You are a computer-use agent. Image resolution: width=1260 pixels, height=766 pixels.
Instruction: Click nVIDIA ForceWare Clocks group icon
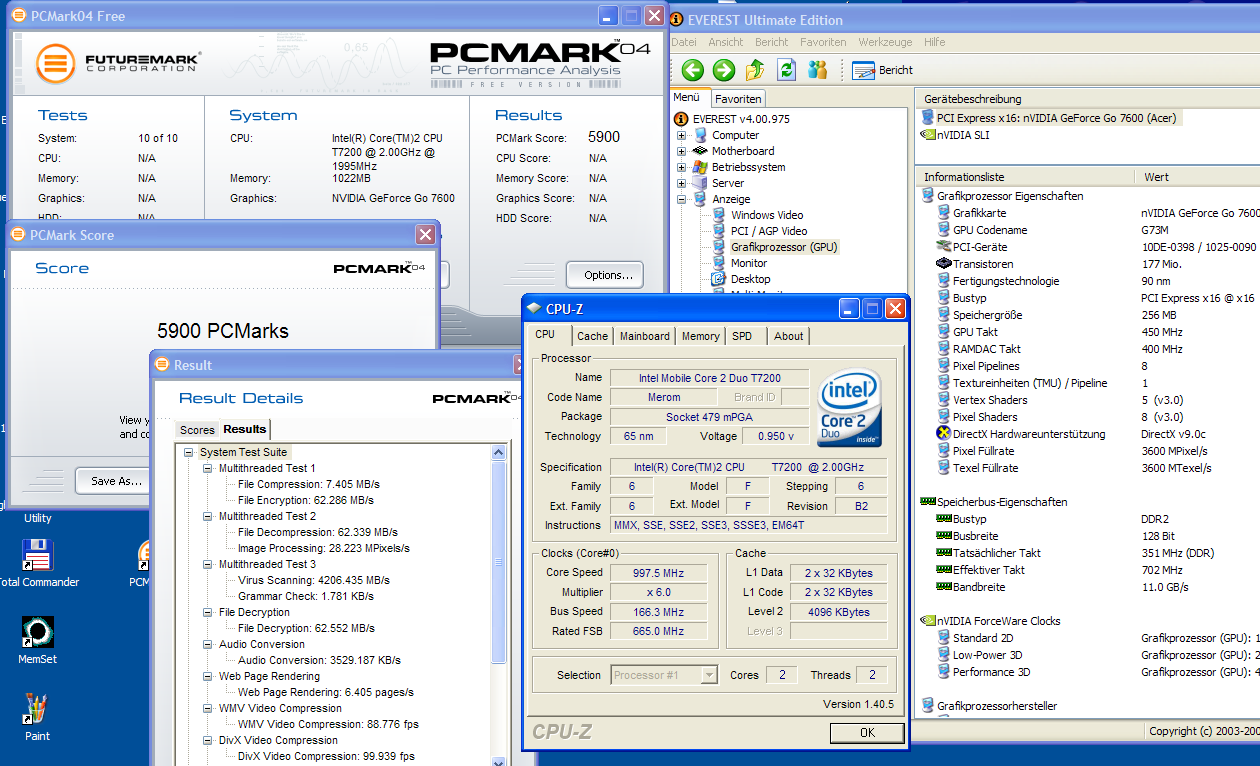[927, 621]
